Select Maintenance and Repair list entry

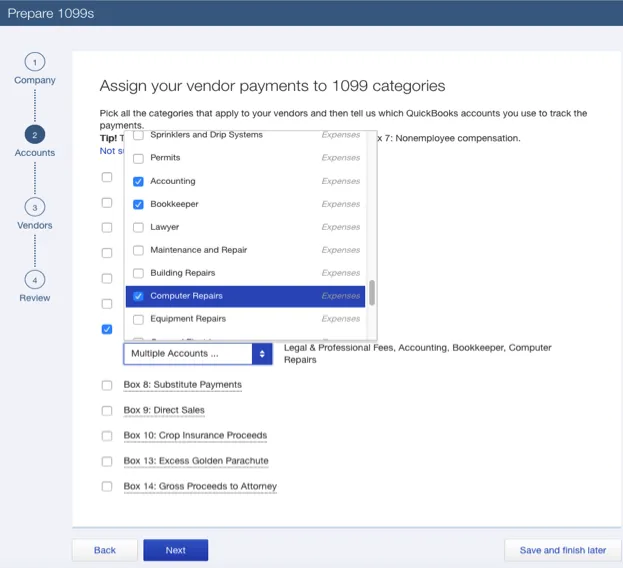(198, 250)
